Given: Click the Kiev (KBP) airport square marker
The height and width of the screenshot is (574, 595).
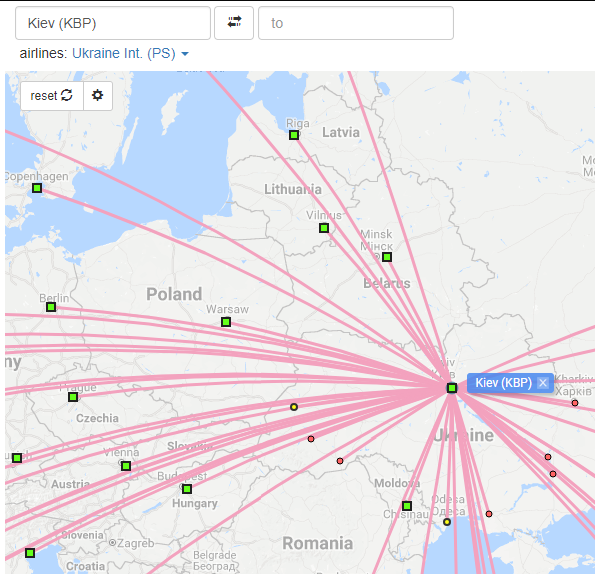Looking at the screenshot, I should click(x=452, y=388).
